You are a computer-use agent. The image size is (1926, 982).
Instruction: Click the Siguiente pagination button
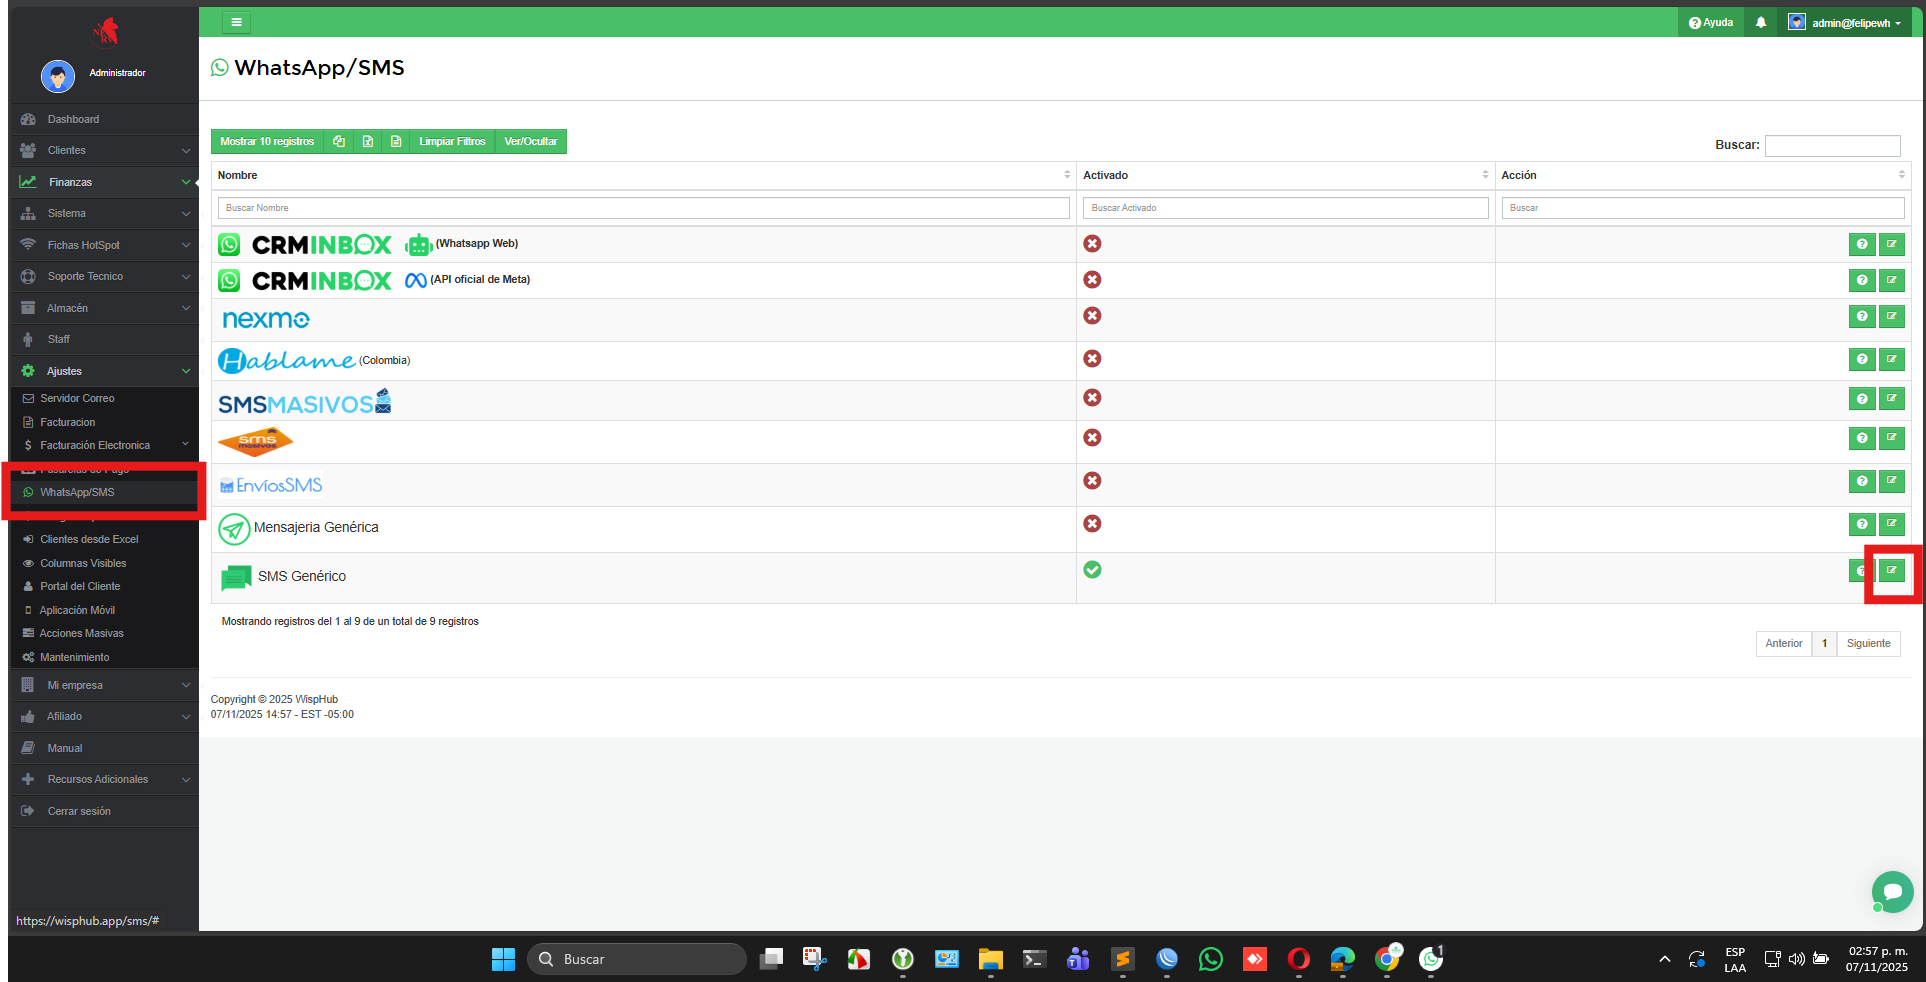pyautogui.click(x=1867, y=644)
